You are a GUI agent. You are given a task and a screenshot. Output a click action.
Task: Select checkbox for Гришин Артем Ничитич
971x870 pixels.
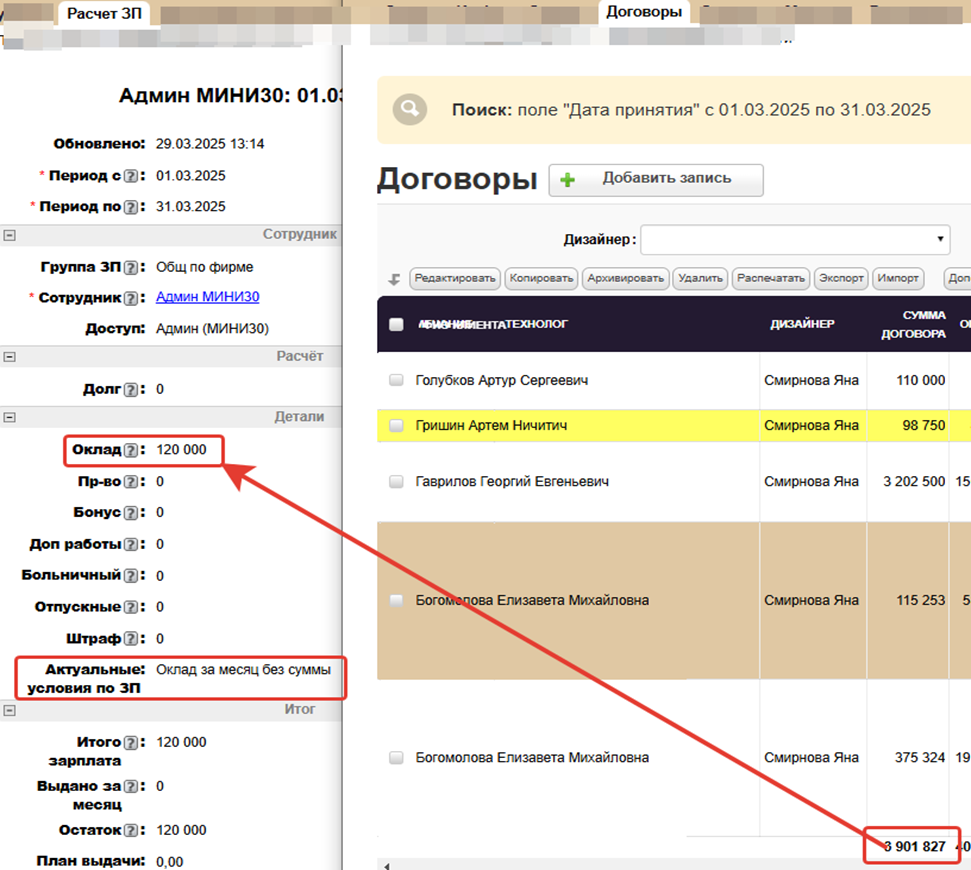click(396, 426)
